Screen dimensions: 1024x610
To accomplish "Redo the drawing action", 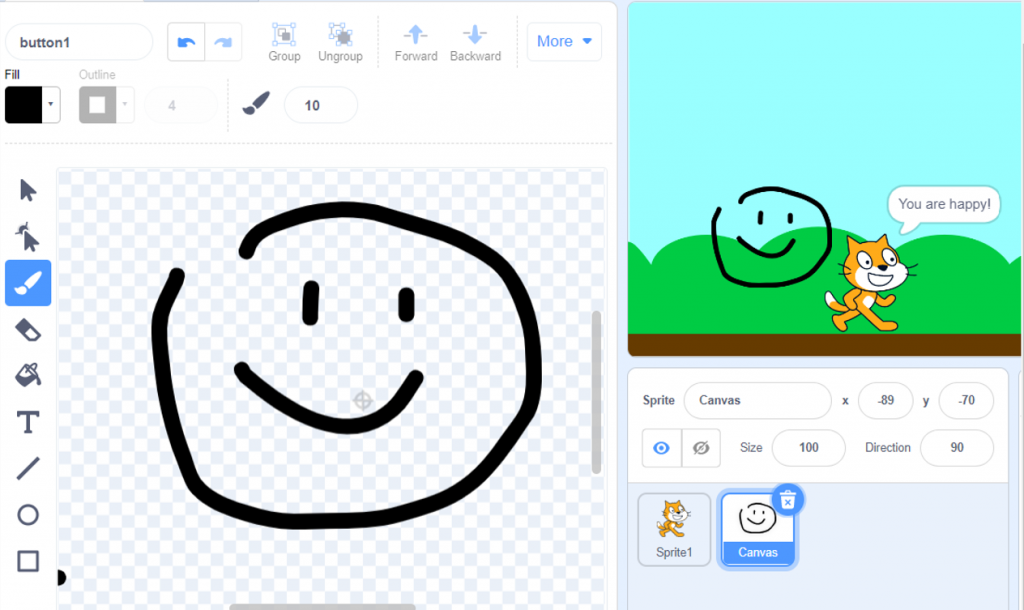I will [223, 42].
